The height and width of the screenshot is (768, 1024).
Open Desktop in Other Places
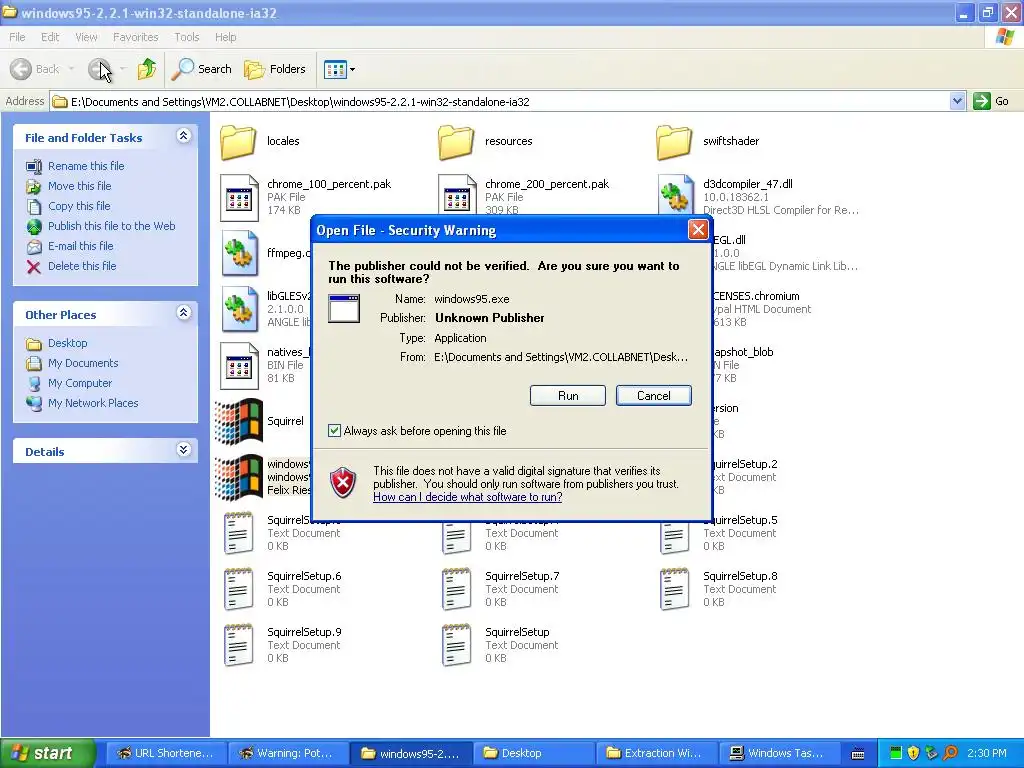[x=67, y=343]
